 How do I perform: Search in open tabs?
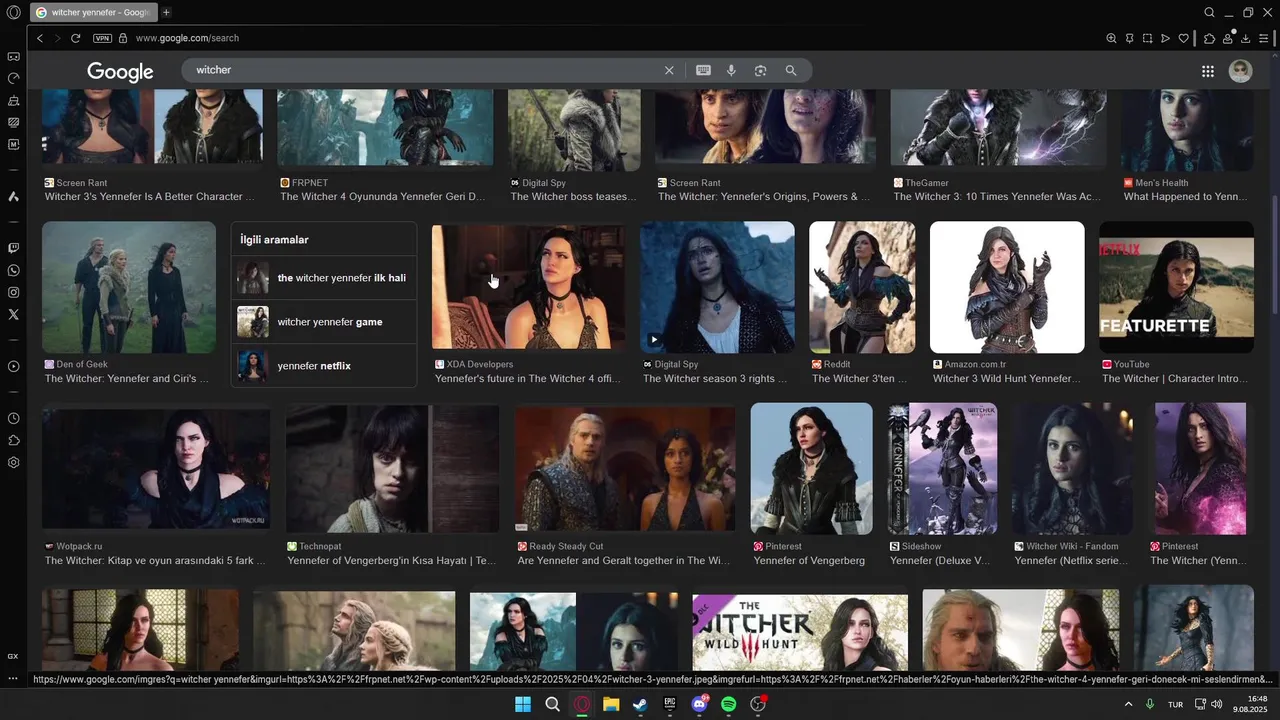[1209, 12]
